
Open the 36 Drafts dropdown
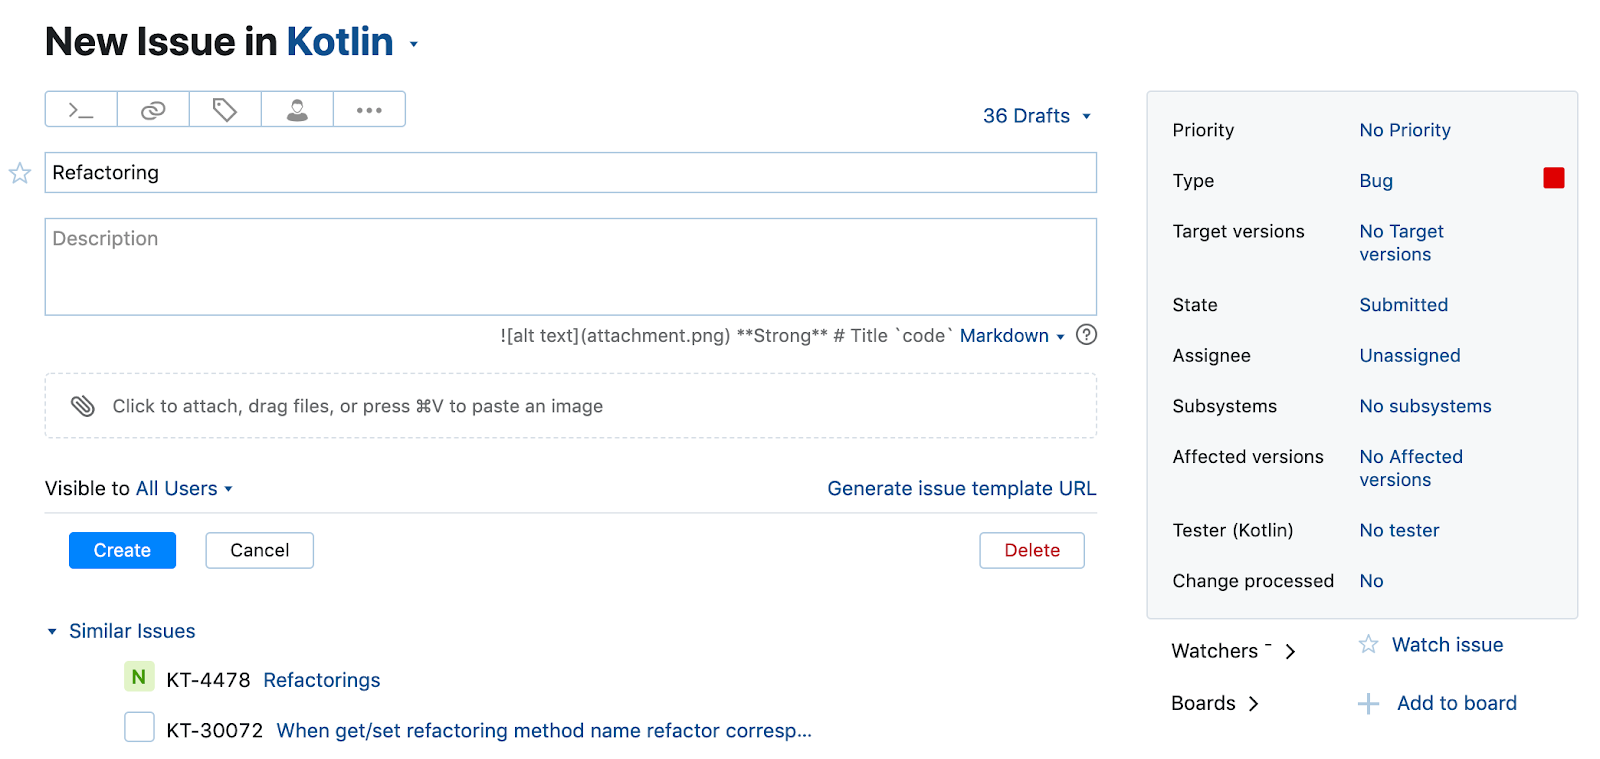tap(1036, 116)
